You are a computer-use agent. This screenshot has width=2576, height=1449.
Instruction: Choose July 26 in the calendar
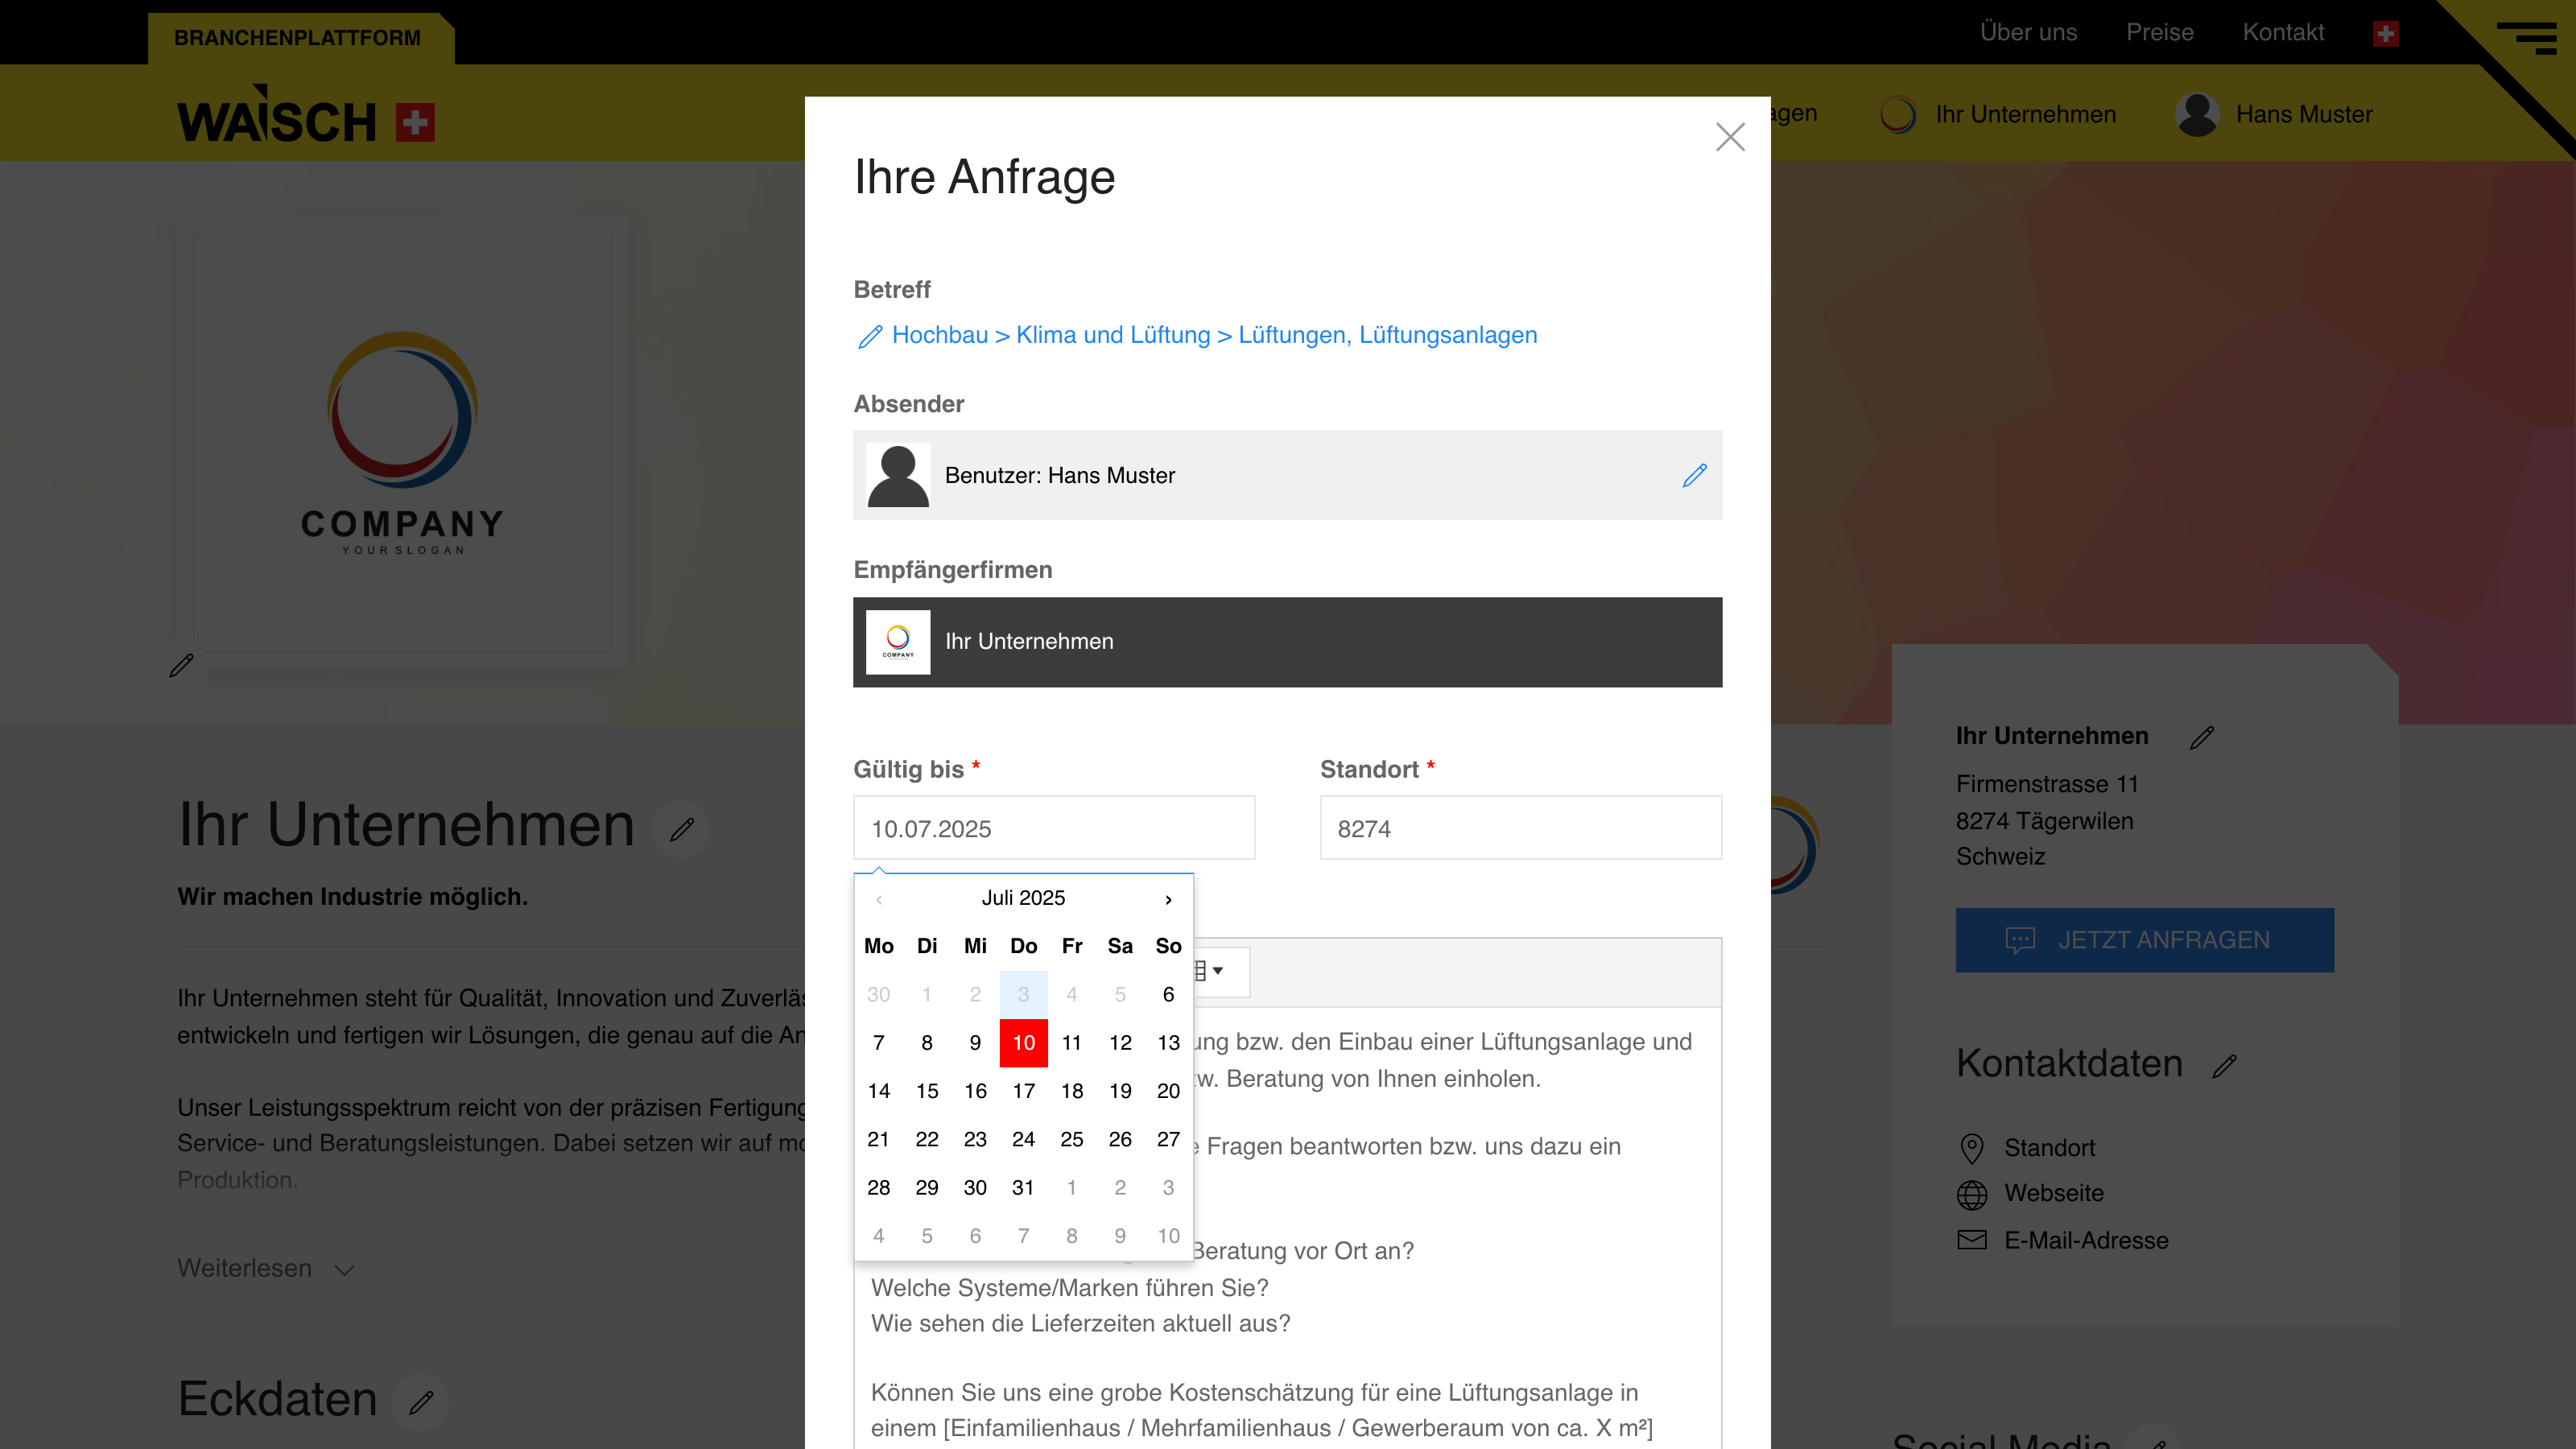(x=1120, y=1139)
